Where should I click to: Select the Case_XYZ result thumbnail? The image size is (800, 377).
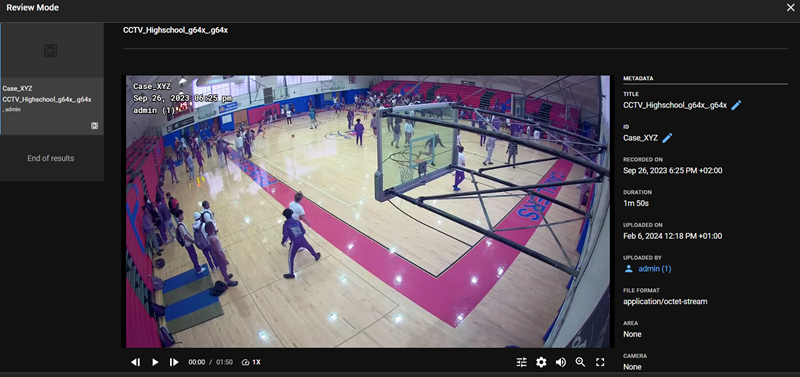pos(52,79)
